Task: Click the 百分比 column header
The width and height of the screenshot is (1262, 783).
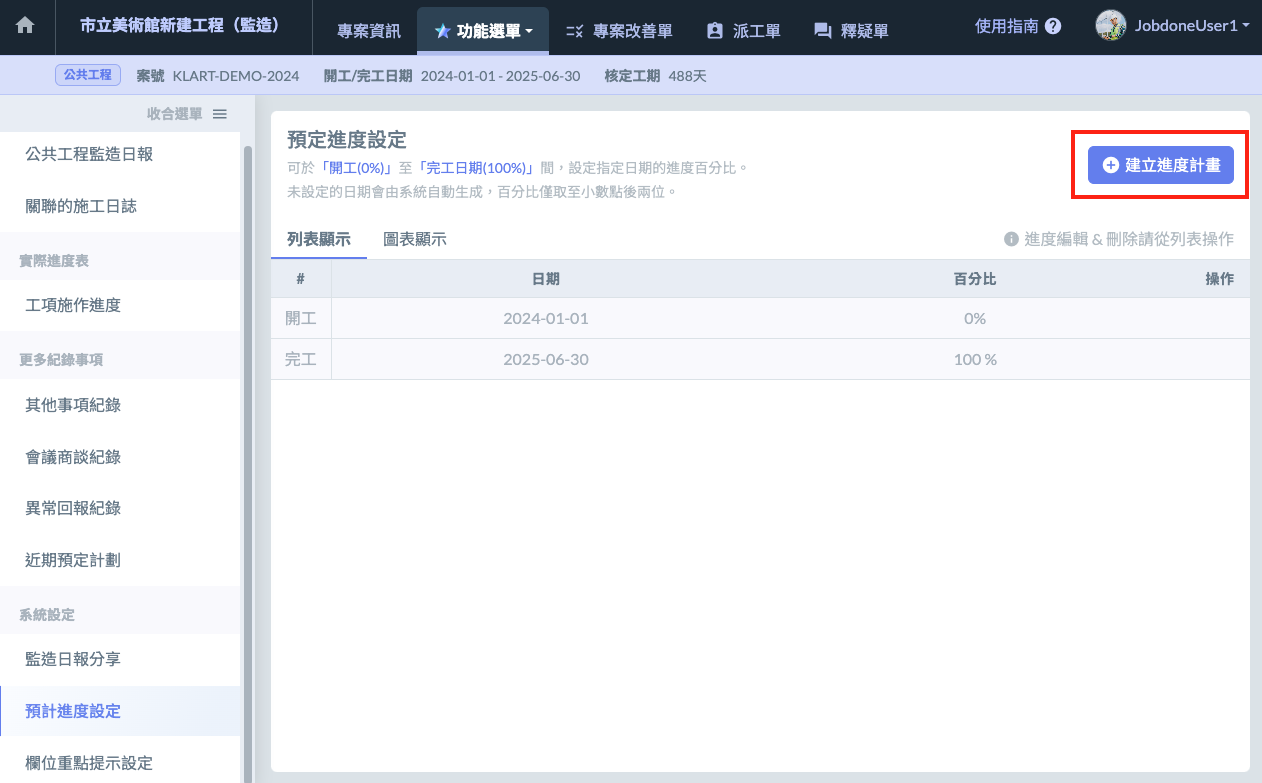Action: click(x=975, y=279)
